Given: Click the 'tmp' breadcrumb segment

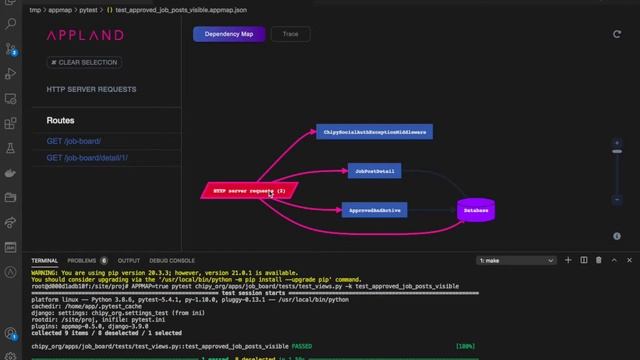Looking at the screenshot, I should (x=35, y=10).
